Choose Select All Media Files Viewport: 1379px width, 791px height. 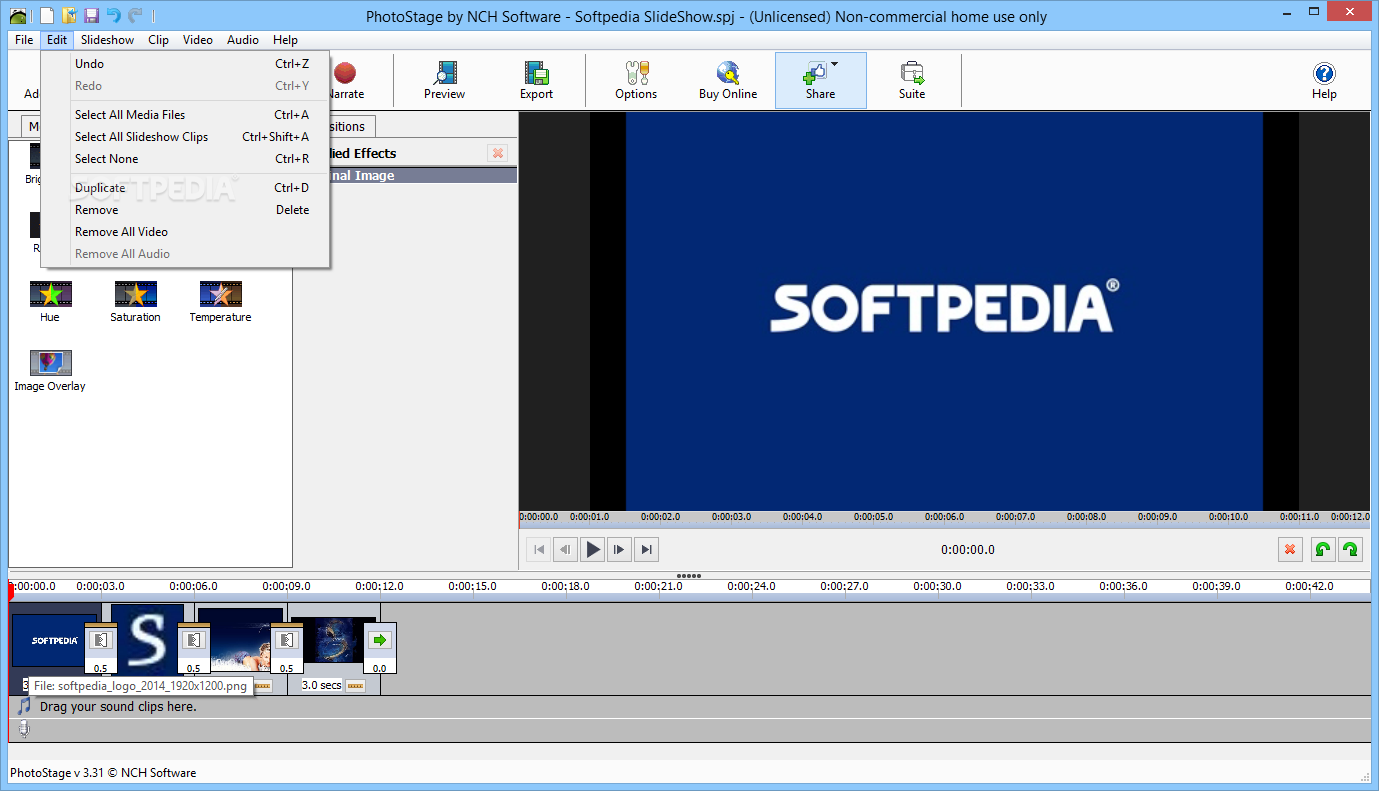coord(185,115)
